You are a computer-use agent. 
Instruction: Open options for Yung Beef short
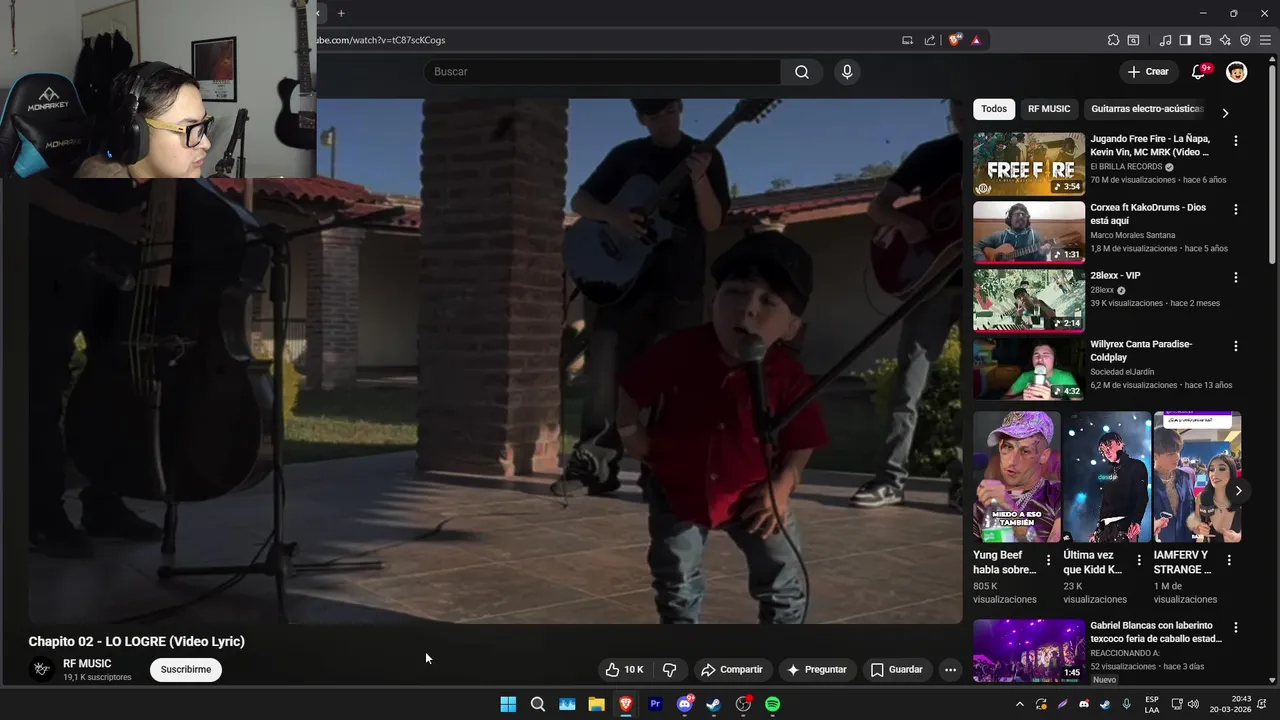(1048, 560)
